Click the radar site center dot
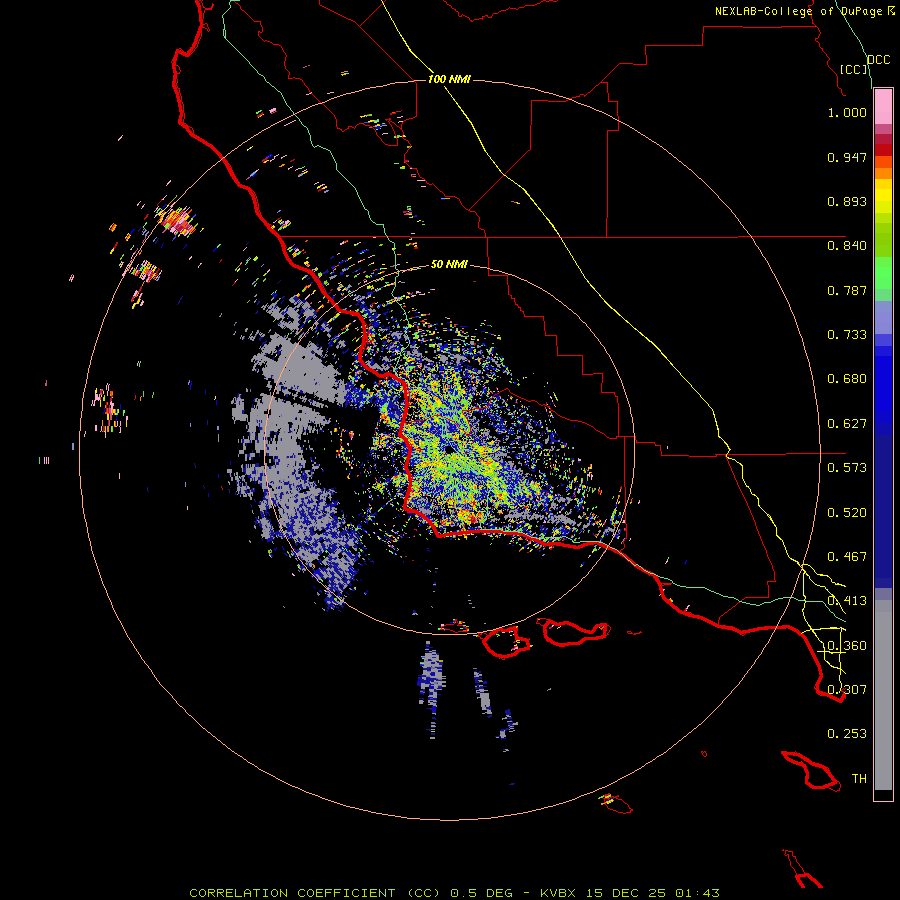The width and height of the screenshot is (900, 900). coord(448,450)
